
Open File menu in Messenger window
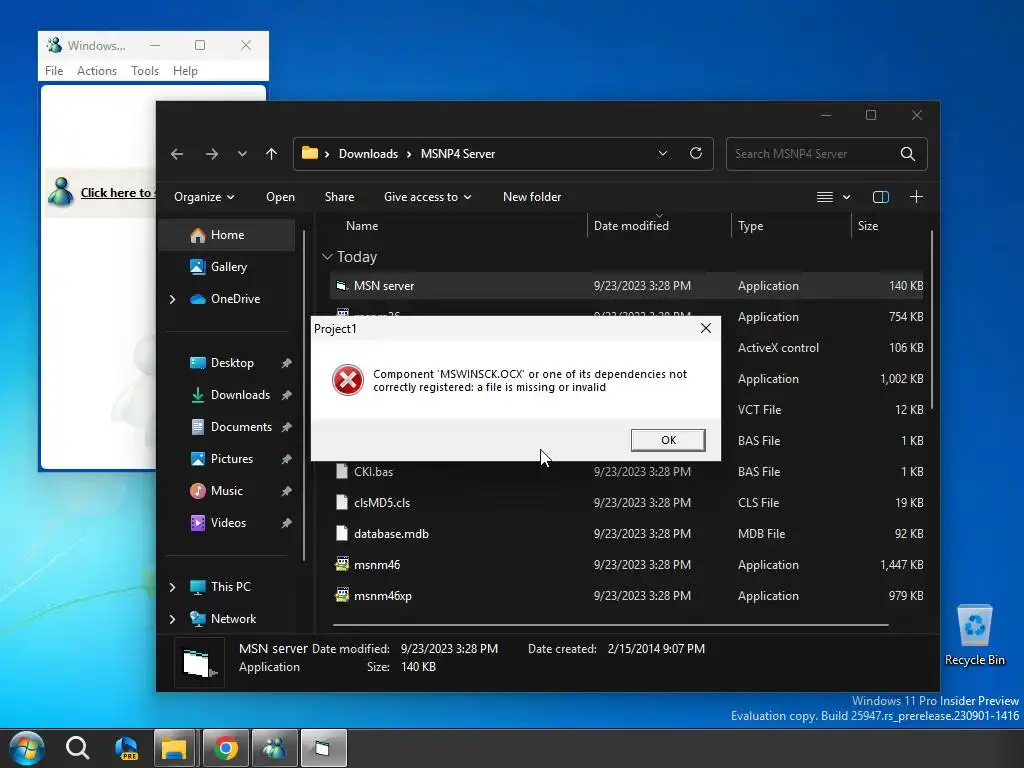[x=54, y=71]
